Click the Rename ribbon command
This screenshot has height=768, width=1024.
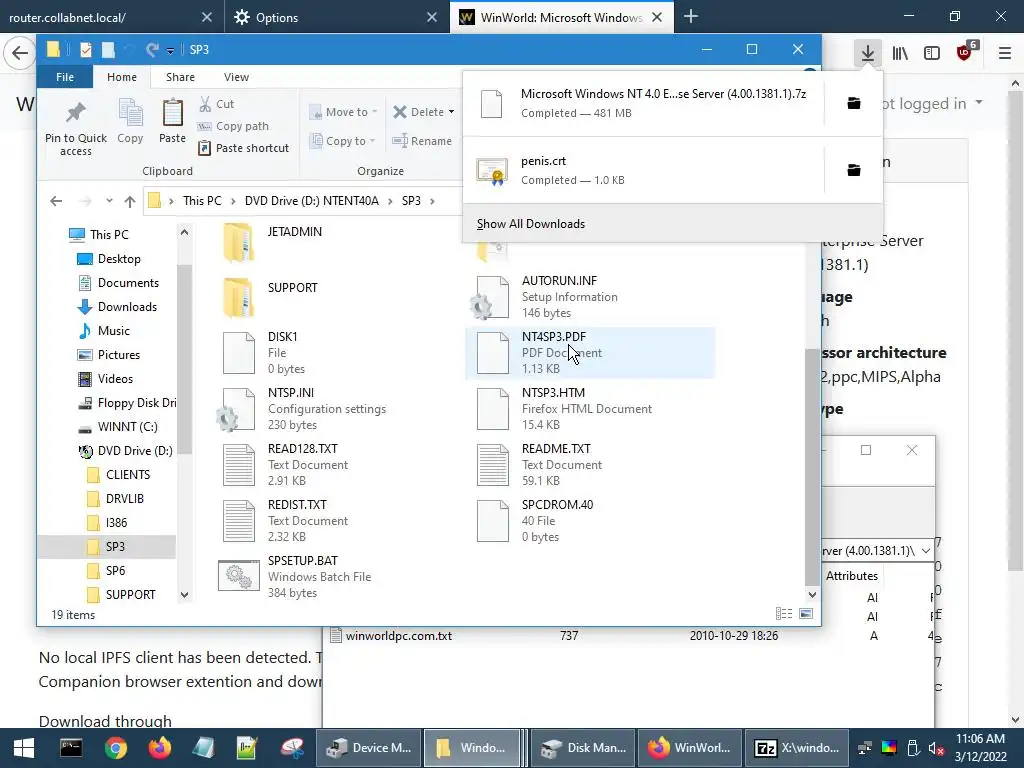(x=422, y=140)
